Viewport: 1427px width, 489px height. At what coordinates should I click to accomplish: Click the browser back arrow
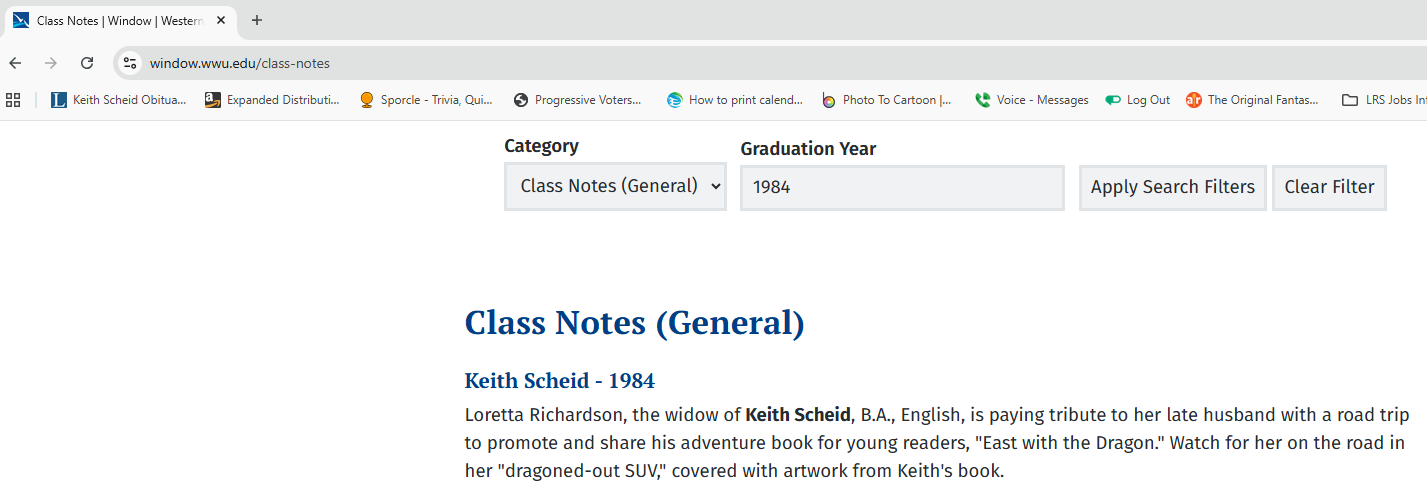tap(15, 63)
